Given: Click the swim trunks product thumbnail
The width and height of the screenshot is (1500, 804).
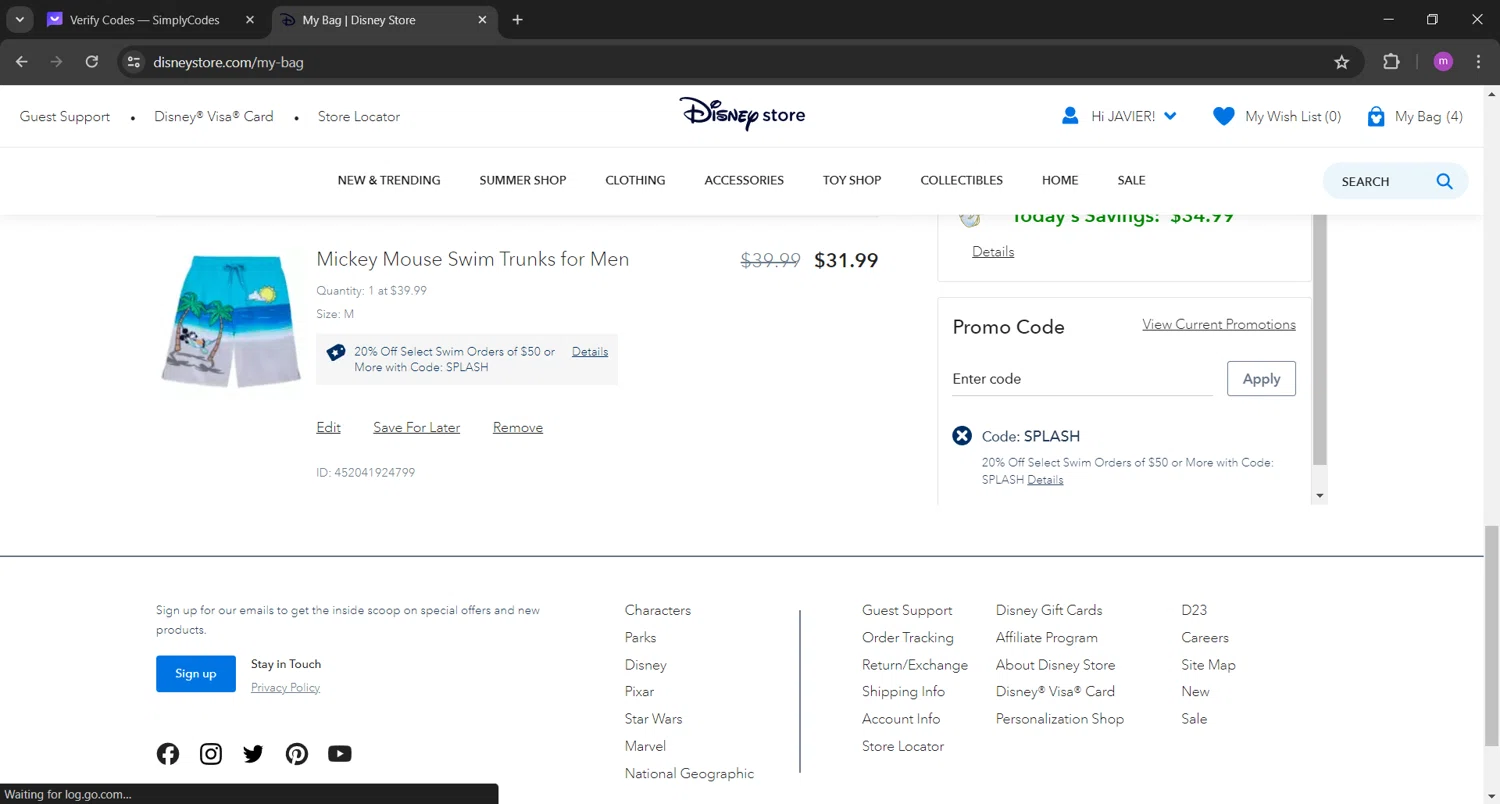Looking at the screenshot, I should [232, 320].
